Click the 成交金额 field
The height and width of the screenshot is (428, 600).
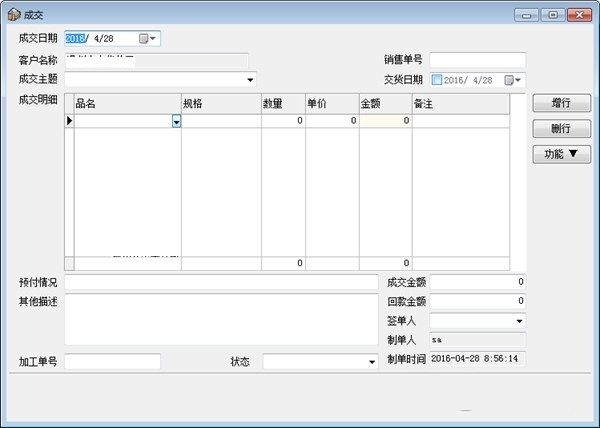click(478, 282)
